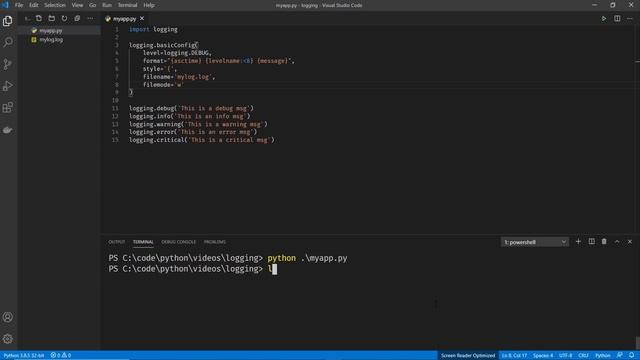This screenshot has width=640, height=360.
Task: Click Screen Reader Optimized status item
Action: (468, 355)
